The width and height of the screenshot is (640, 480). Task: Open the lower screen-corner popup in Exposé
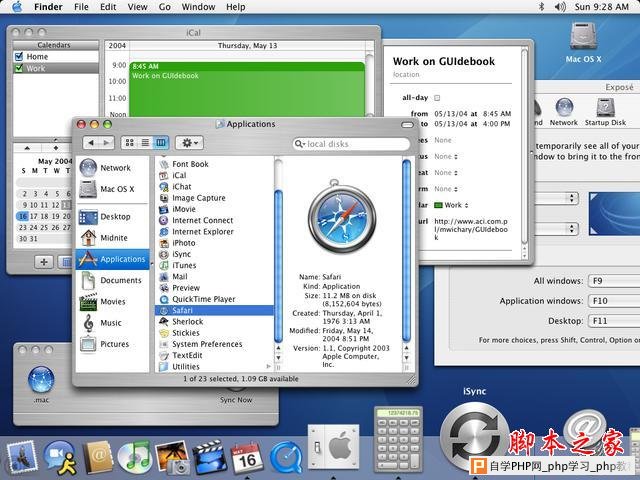tap(558, 228)
